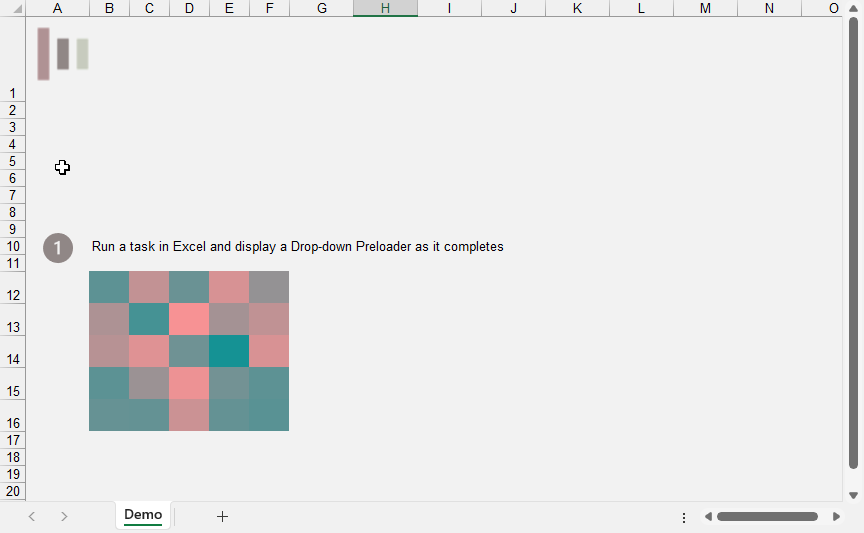The height and width of the screenshot is (533, 864).
Task: Add a new sheet with plus icon
Action: (x=222, y=516)
